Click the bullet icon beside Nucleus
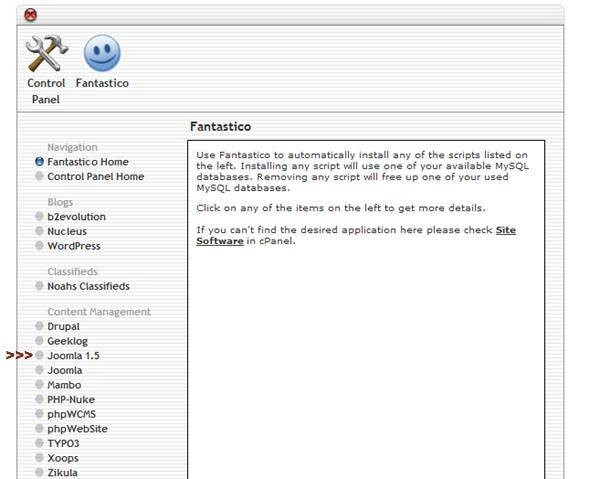Viewport: 600px width, 479px height. (x=39, y=231)
